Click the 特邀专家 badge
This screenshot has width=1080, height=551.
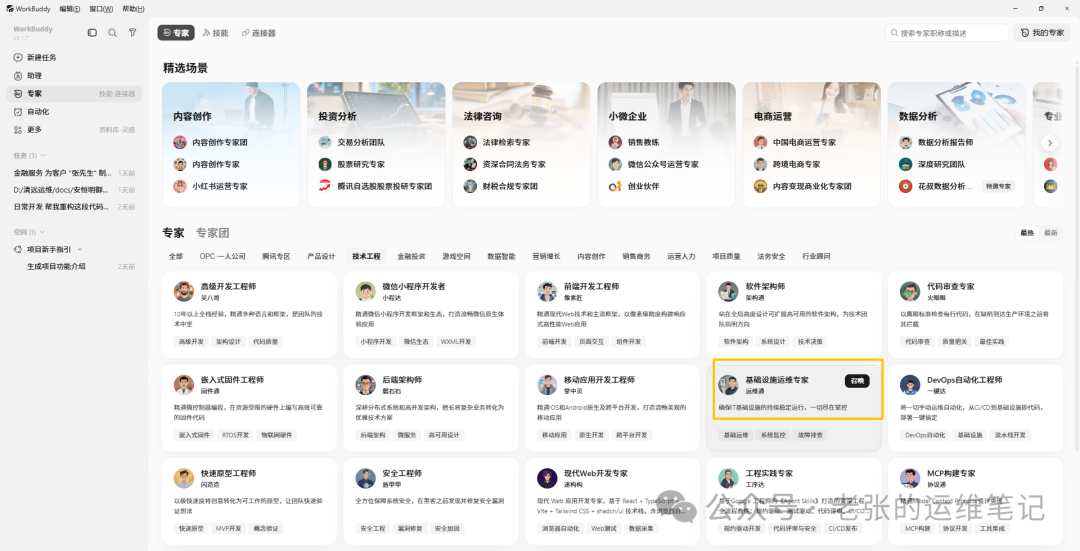[x=998, y=186]
